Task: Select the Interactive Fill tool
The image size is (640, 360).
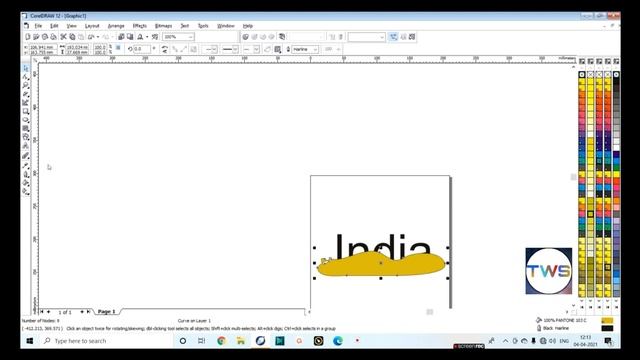Action: pos(26,191)
